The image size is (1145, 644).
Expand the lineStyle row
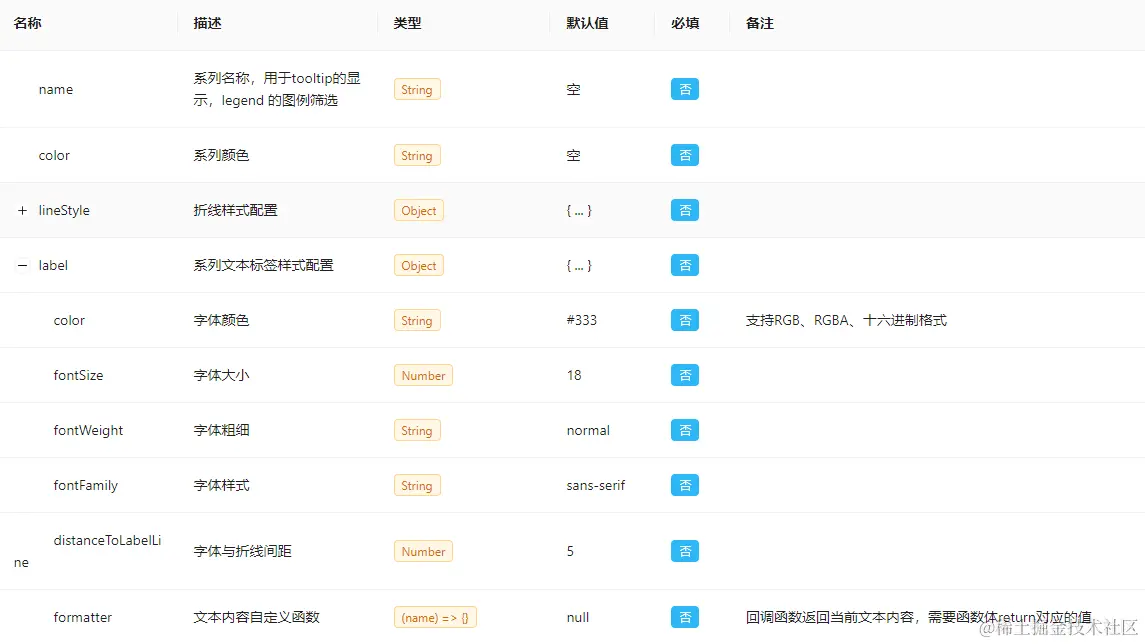(x=22, y=210)
